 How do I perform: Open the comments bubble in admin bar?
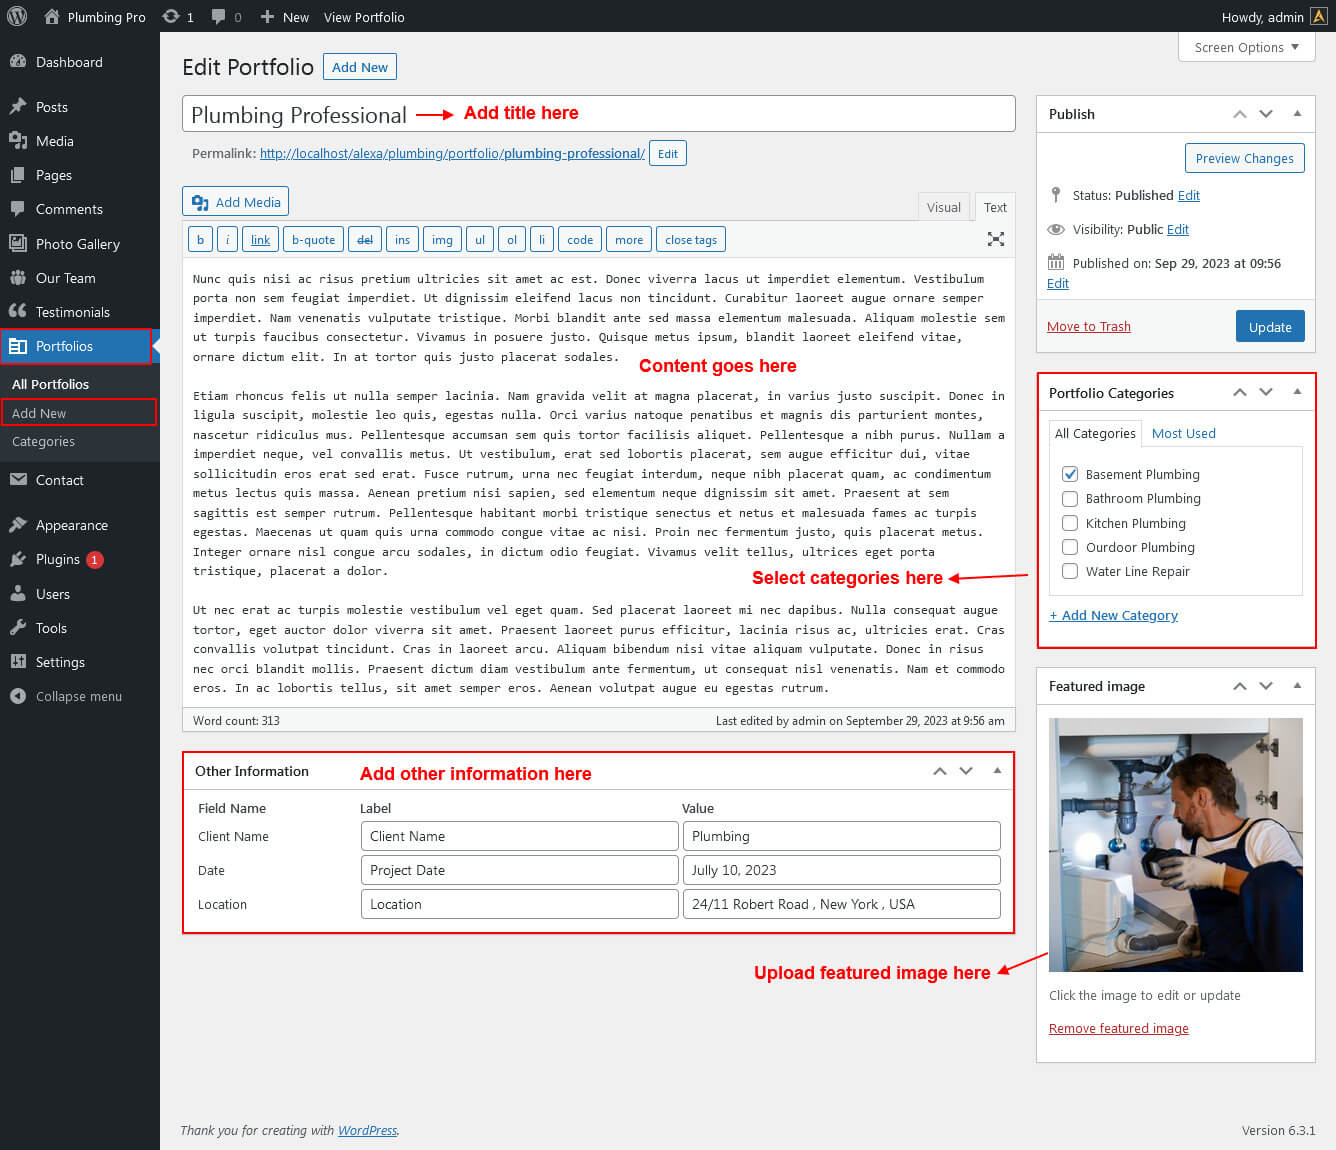218,16
